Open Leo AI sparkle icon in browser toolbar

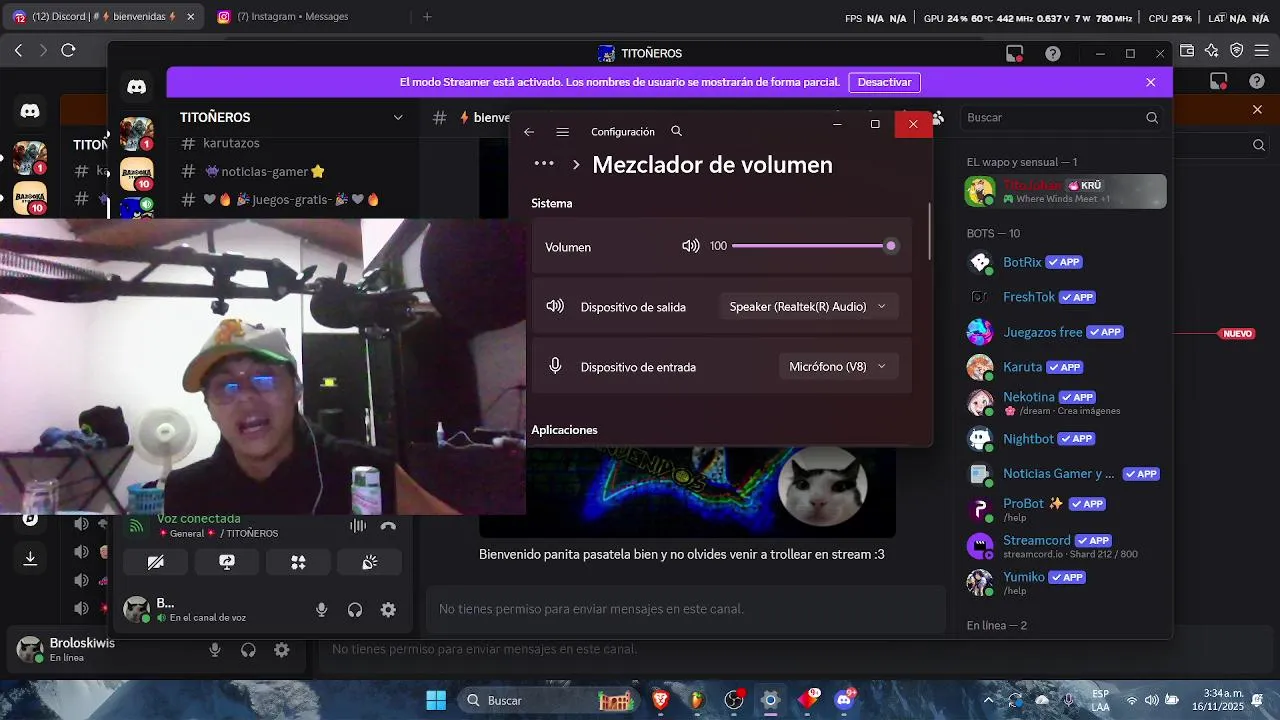click(1212, 50)
